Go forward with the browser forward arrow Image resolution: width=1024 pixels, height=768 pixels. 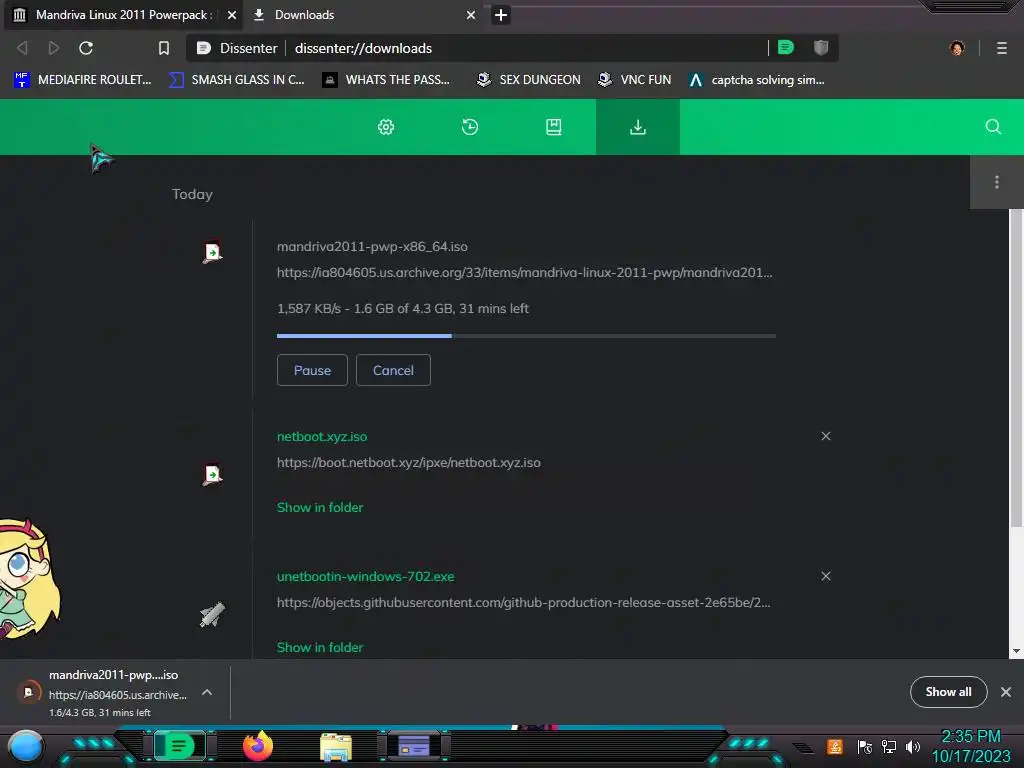(x=54, y=48)
